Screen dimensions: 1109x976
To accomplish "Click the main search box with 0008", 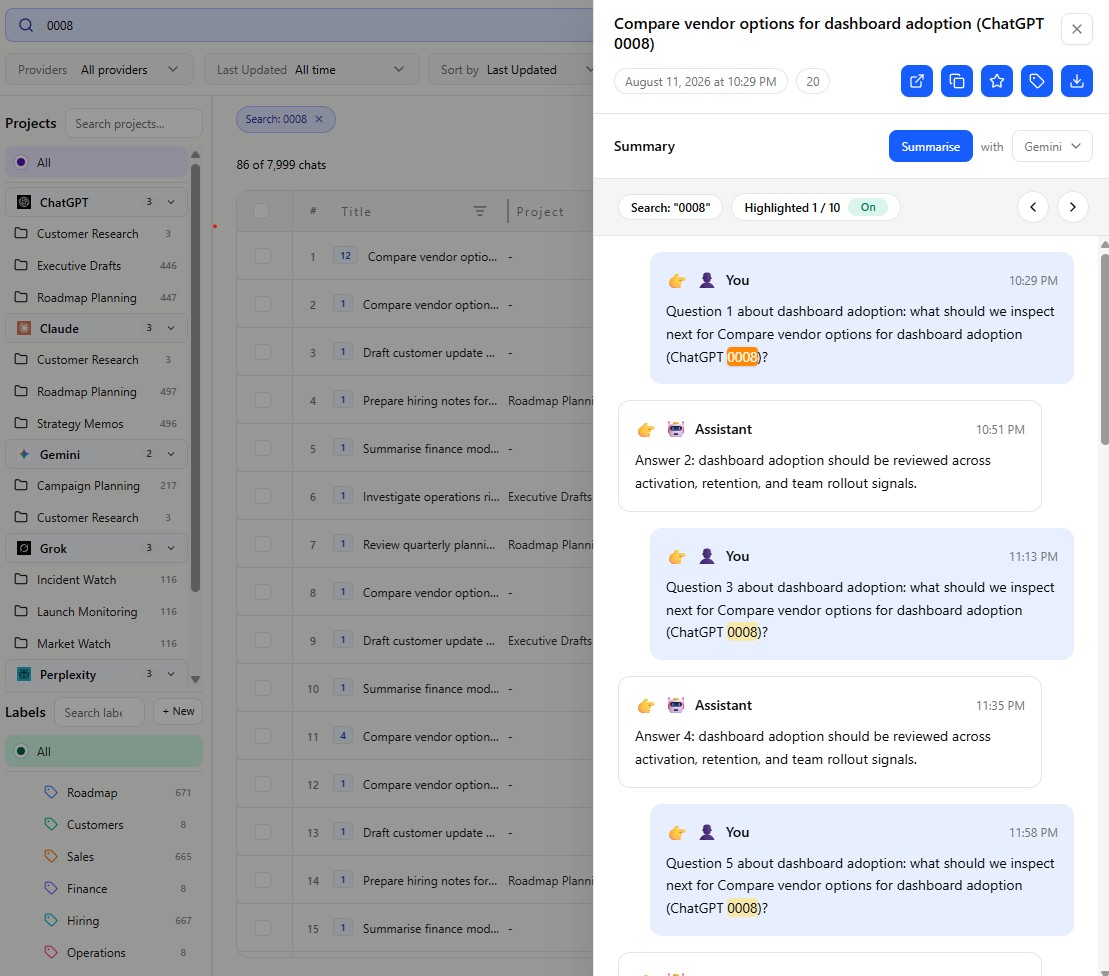I will (299, 25).
